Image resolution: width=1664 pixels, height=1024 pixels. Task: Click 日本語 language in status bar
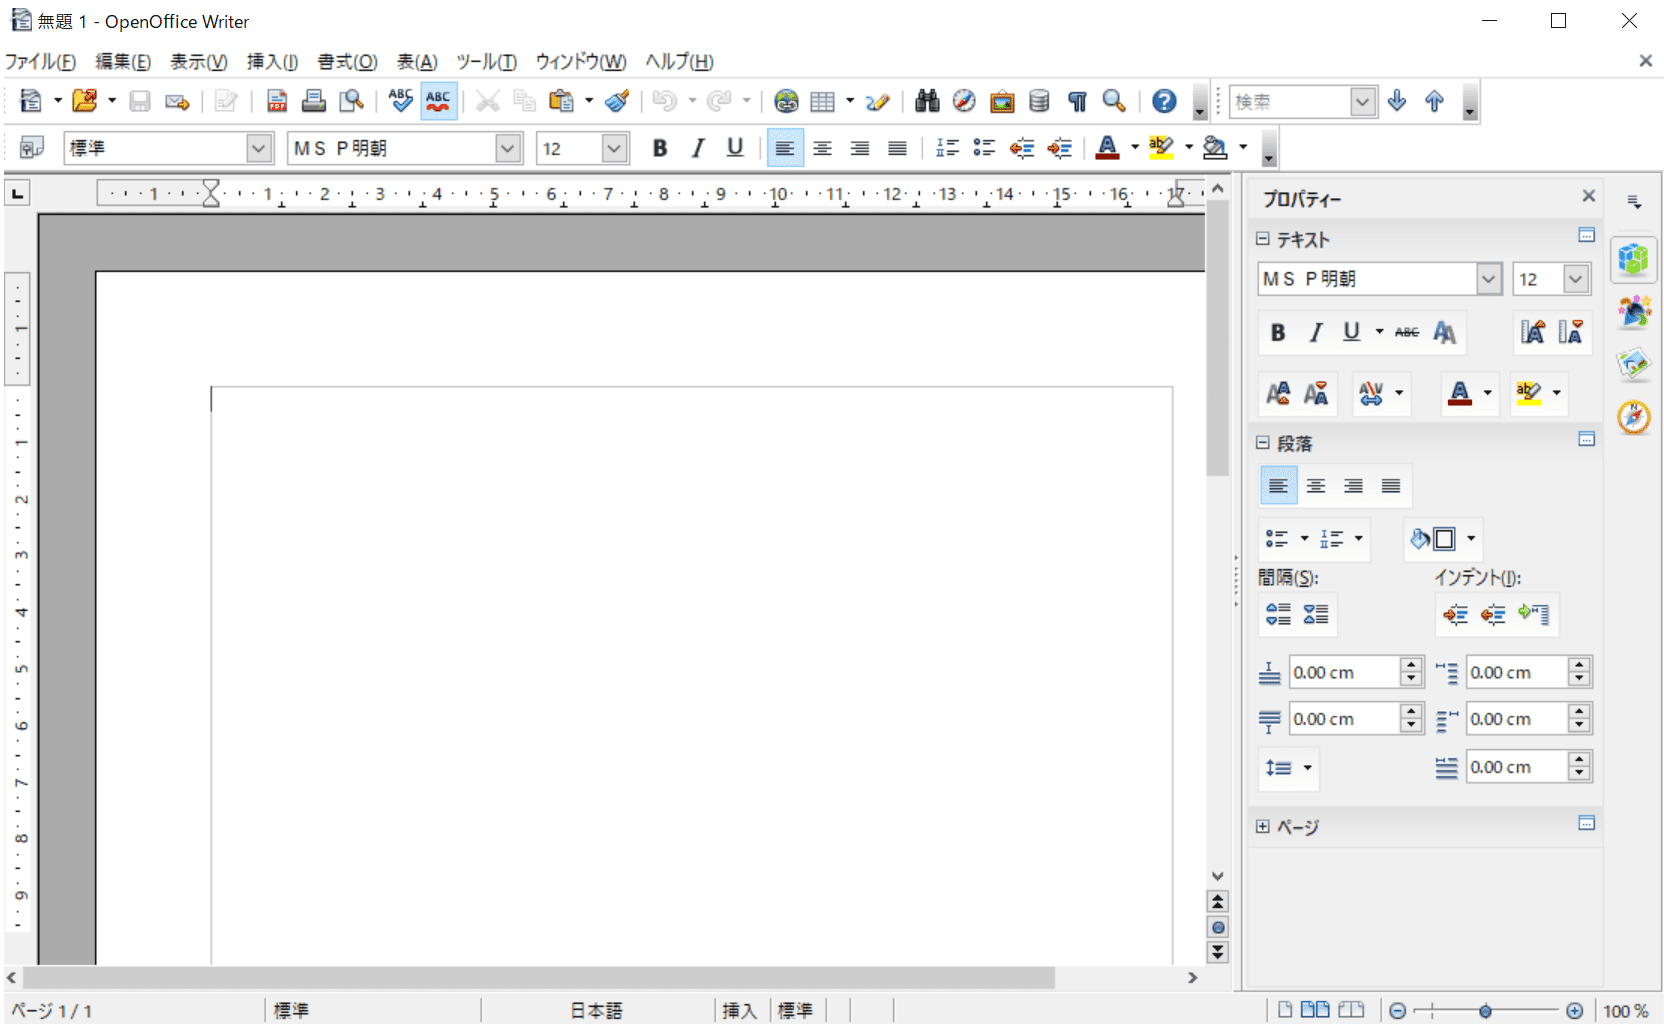click(x=596, y=1011)
